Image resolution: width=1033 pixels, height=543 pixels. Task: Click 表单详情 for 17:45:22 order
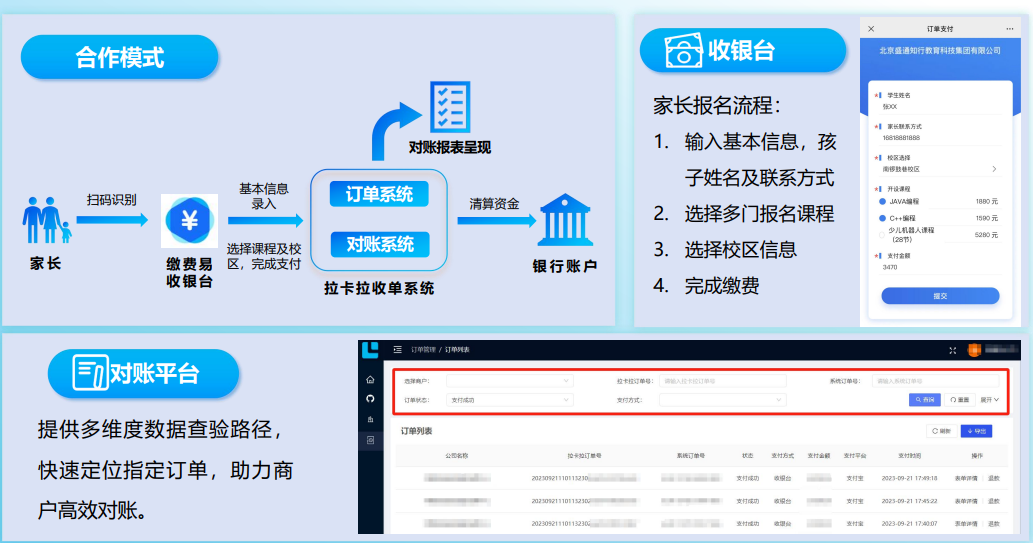(x=966, y=501)
